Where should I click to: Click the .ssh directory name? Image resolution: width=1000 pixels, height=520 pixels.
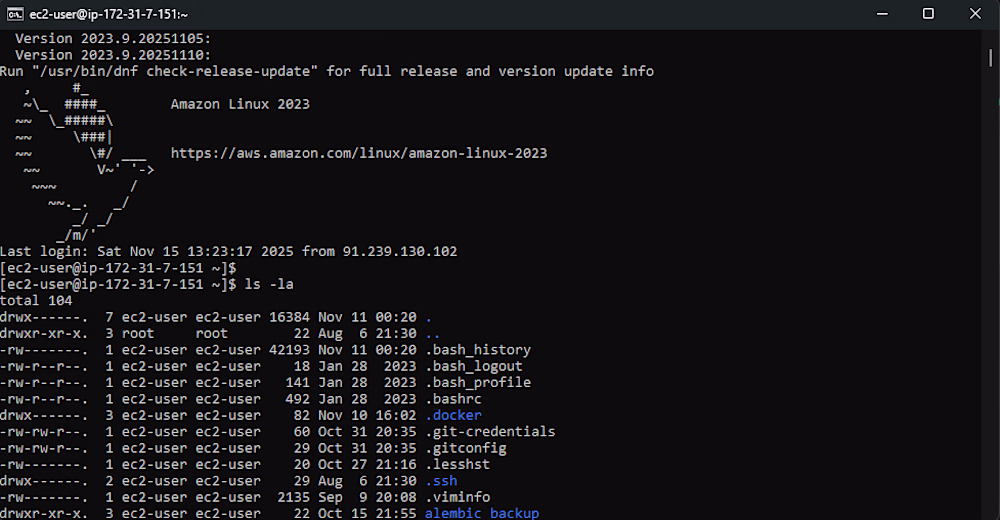point(441,481)
